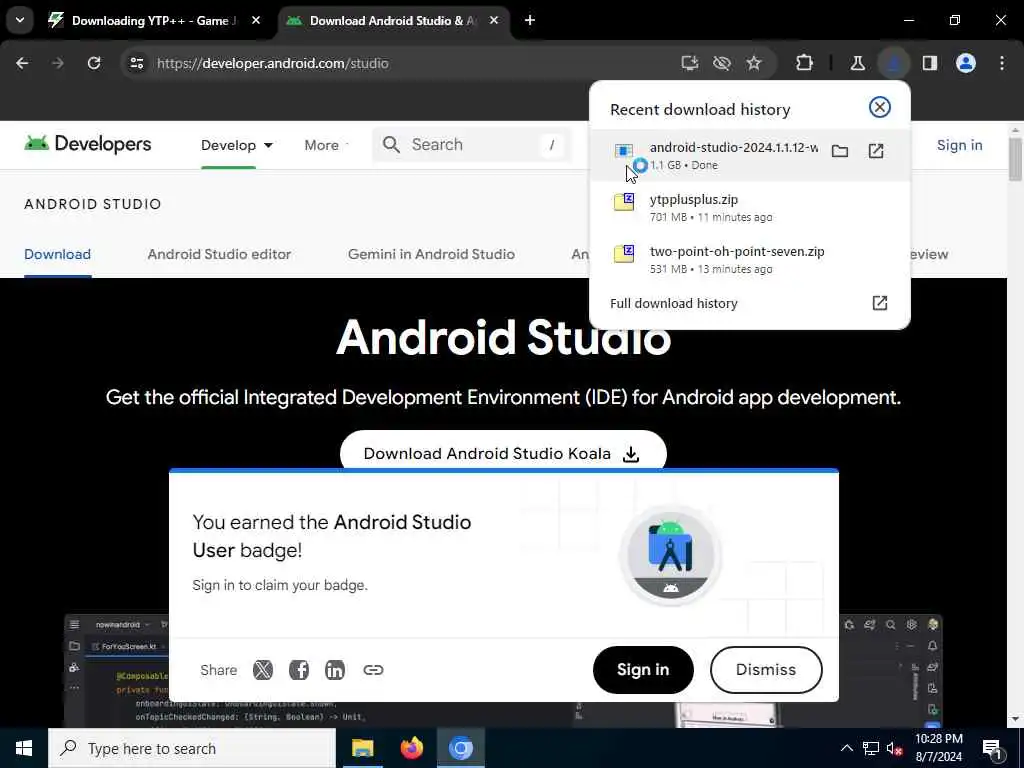This screenshot has width=1024, height=768.
Task: Select Android Studio editor tab
Action: [x=219, y=254]
